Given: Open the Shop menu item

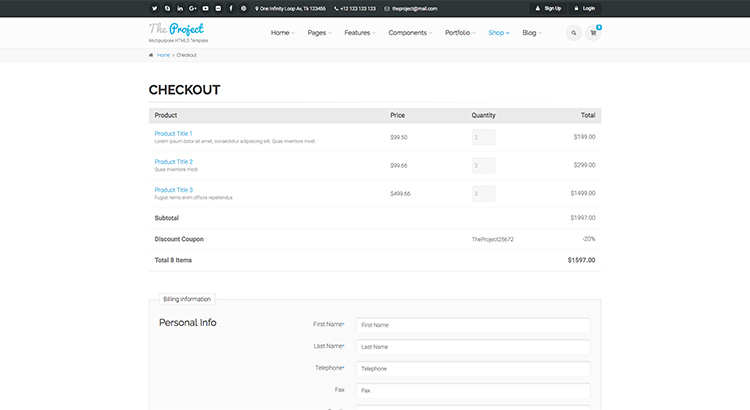Looking at the screenshot, I should (498, 33).
